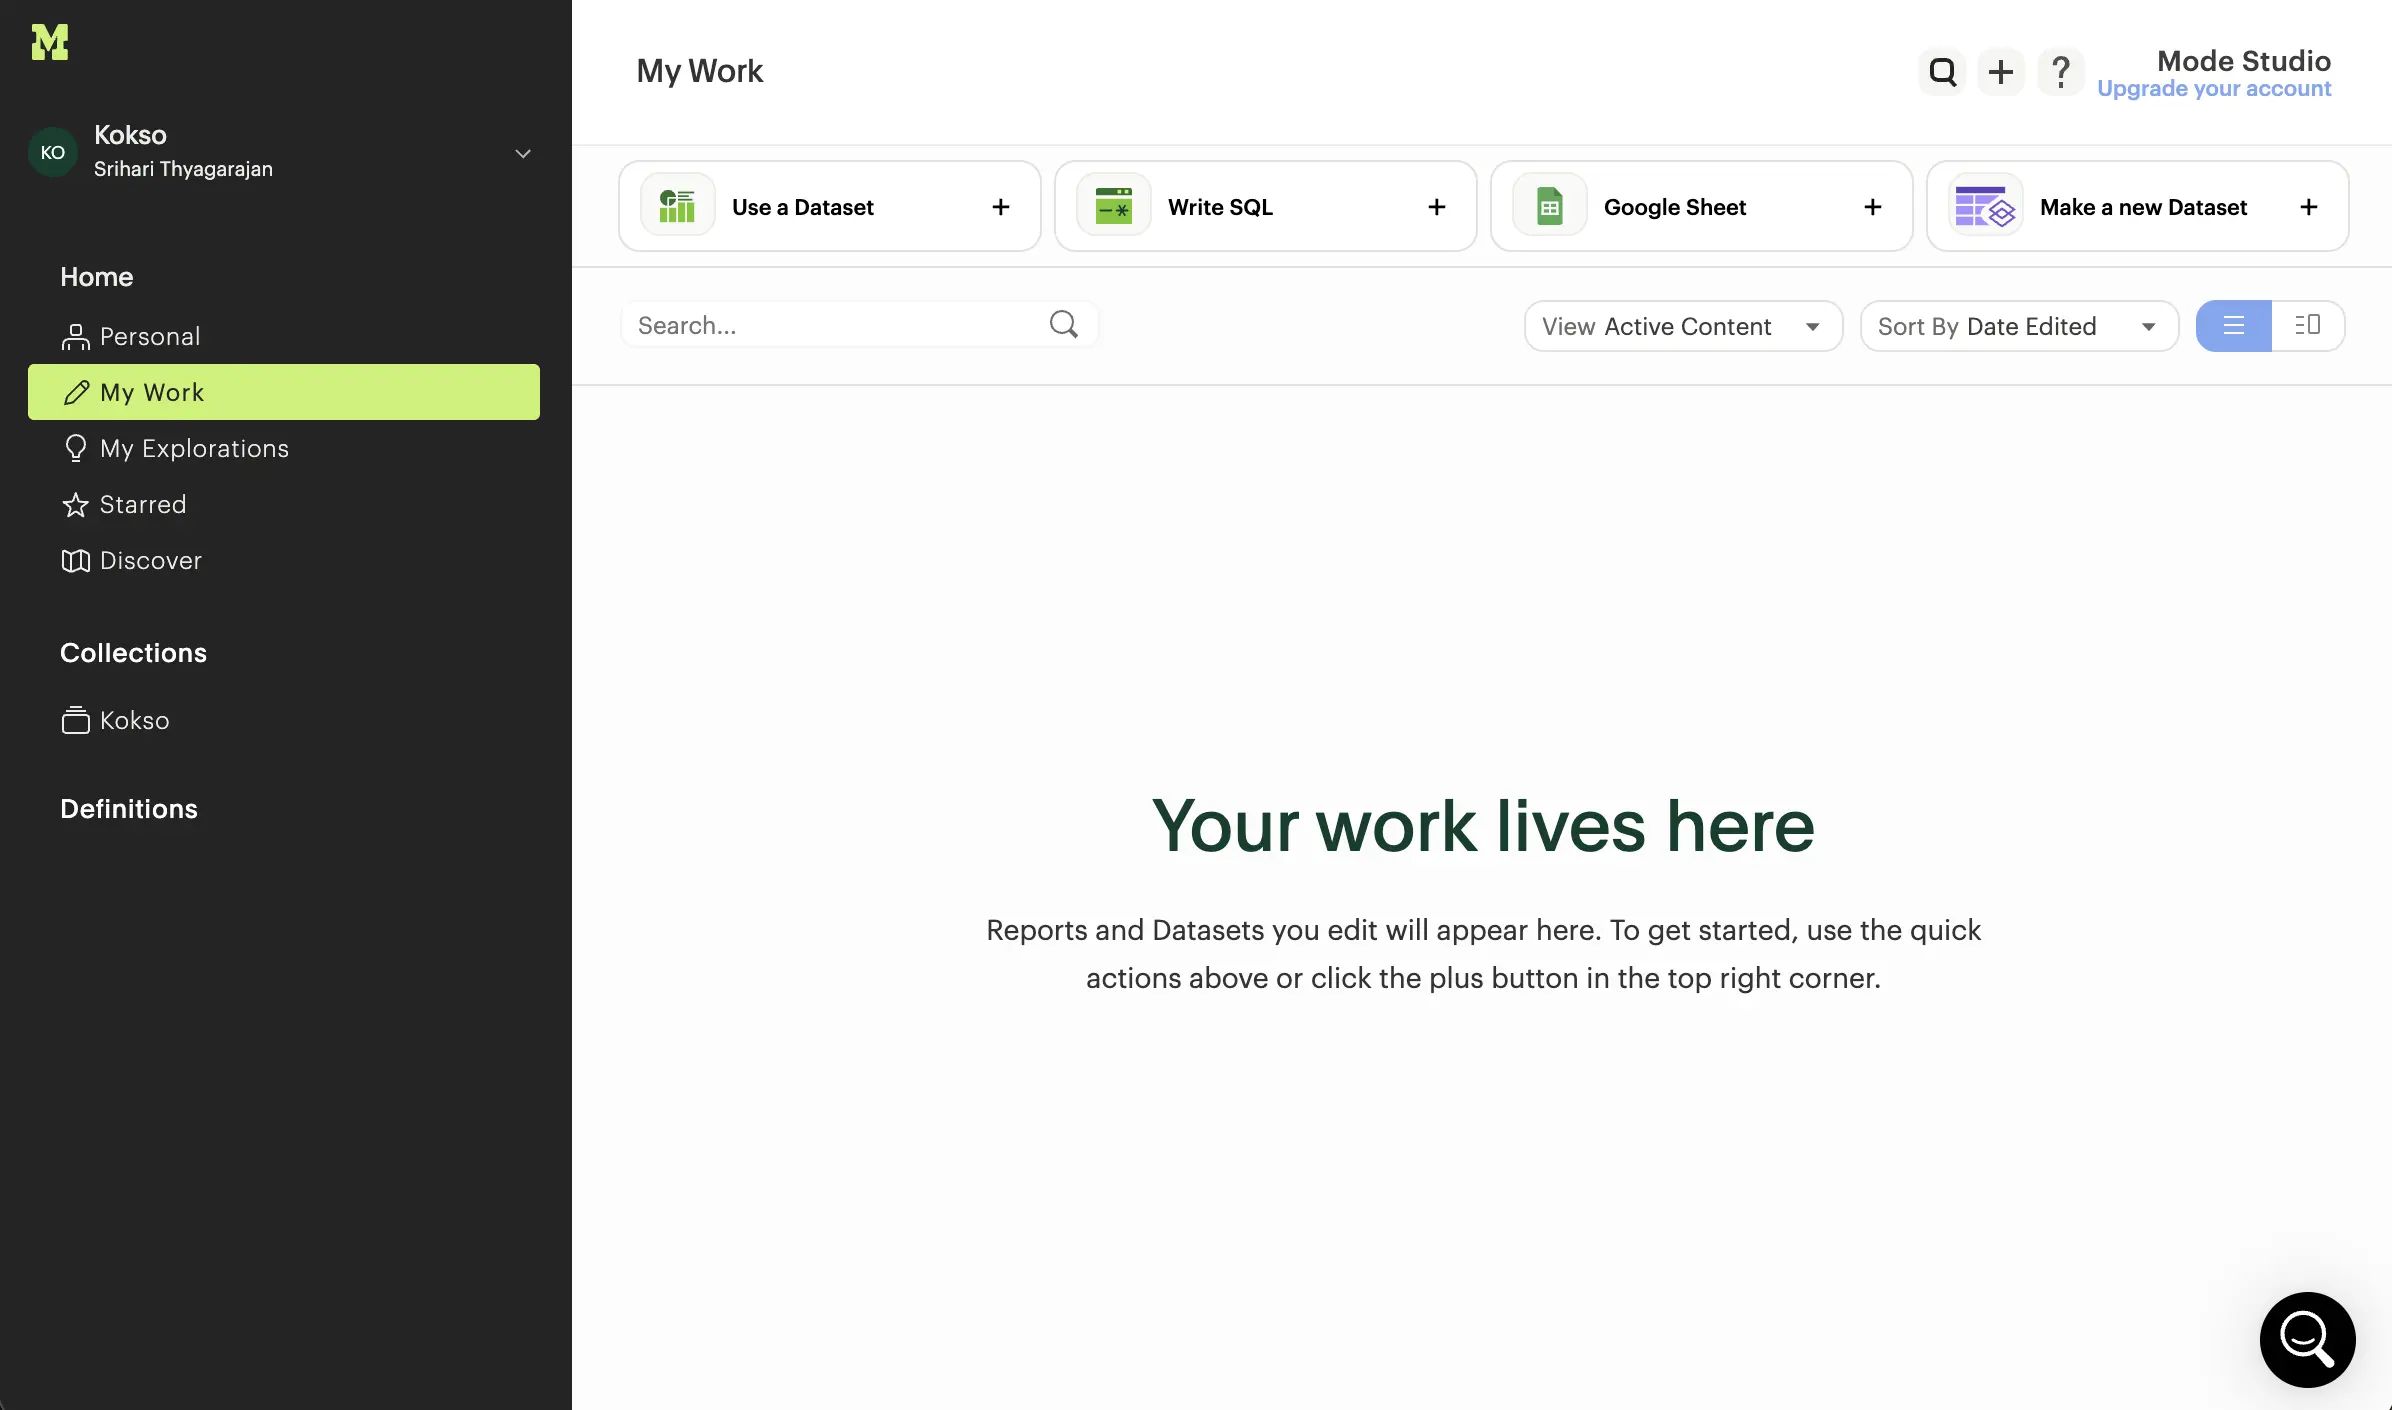Click the Collections heading
2392x1410 pixels.
point(133,653)
